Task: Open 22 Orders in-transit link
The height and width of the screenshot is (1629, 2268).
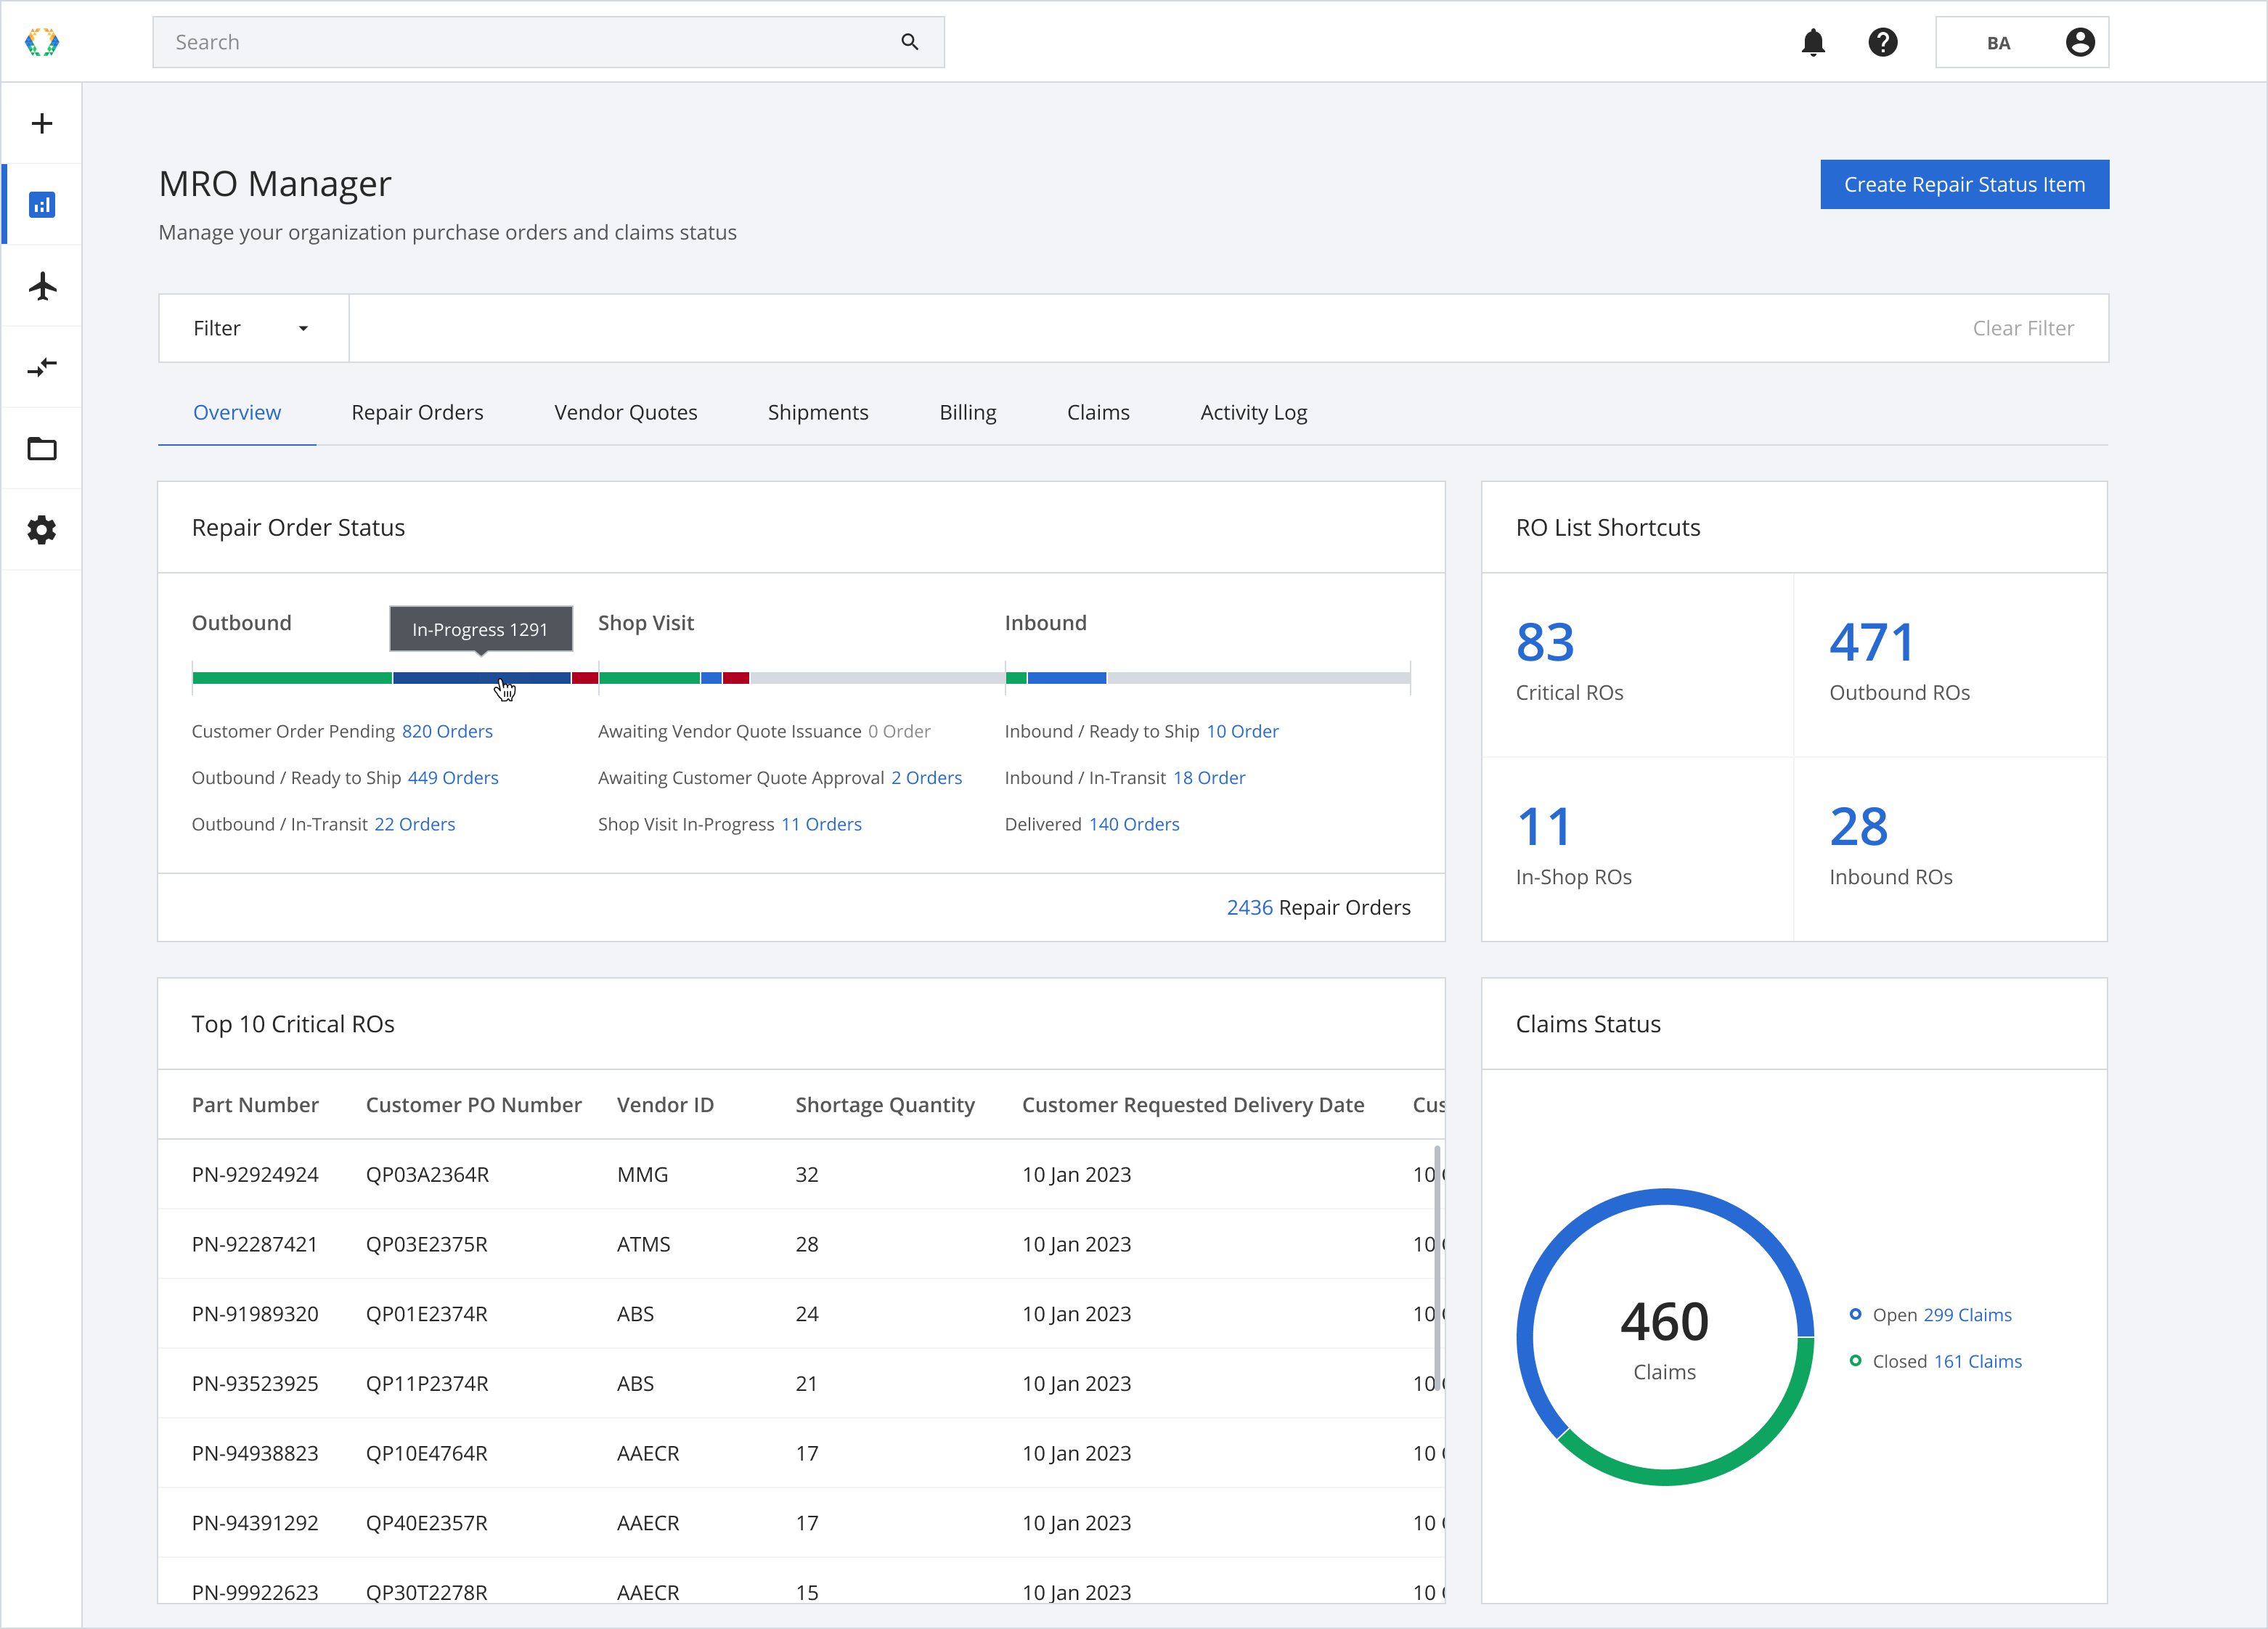Action: 415,824
